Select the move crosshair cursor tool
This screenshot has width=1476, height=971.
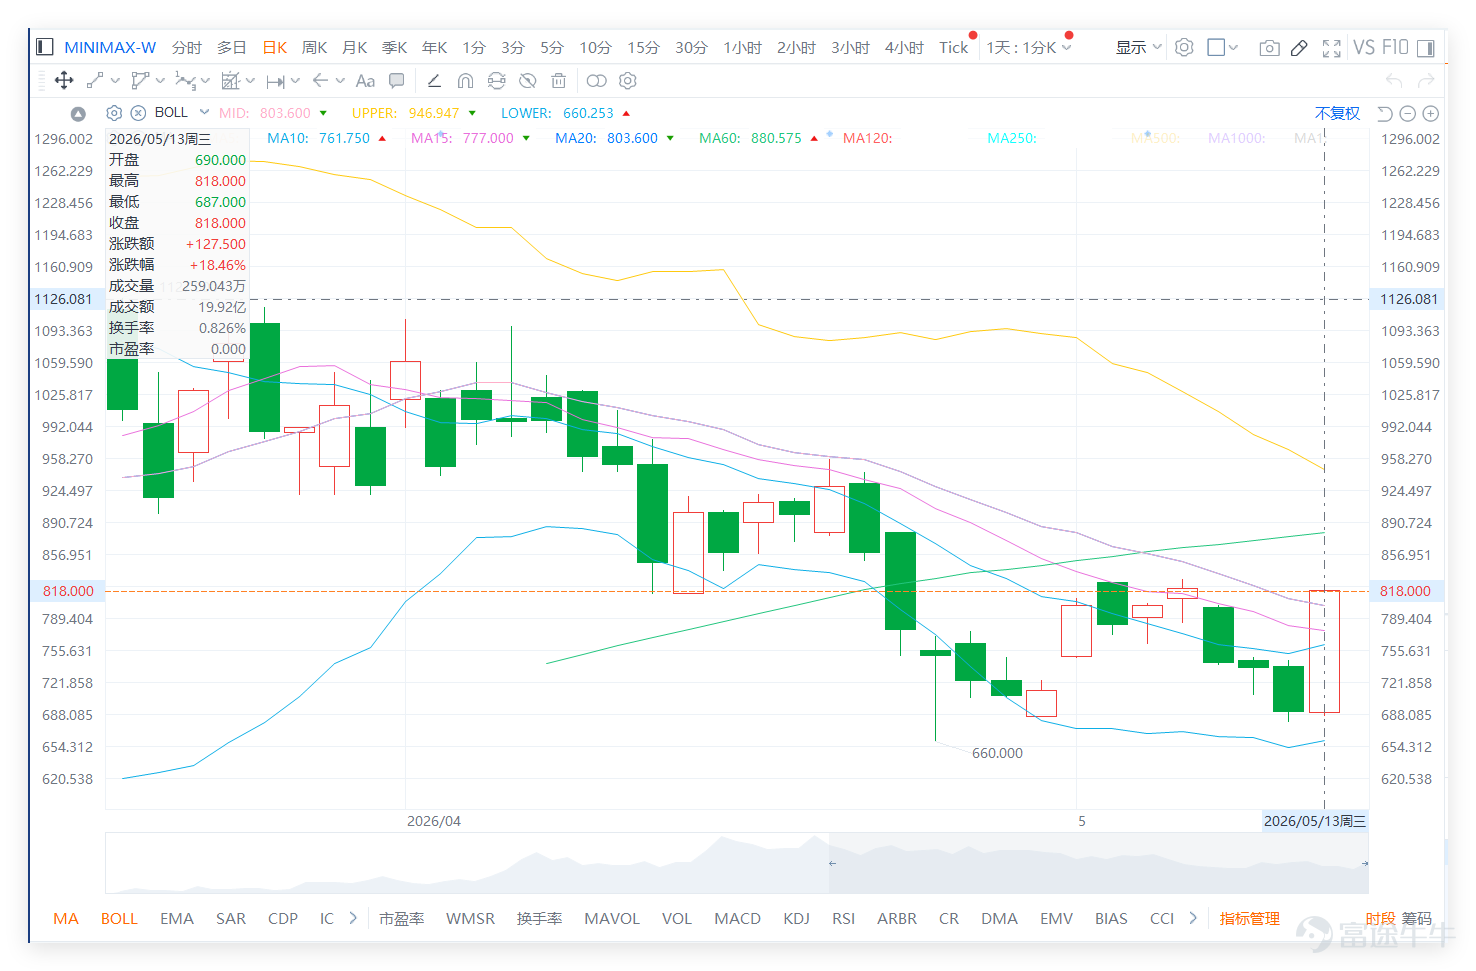(64, 81)
